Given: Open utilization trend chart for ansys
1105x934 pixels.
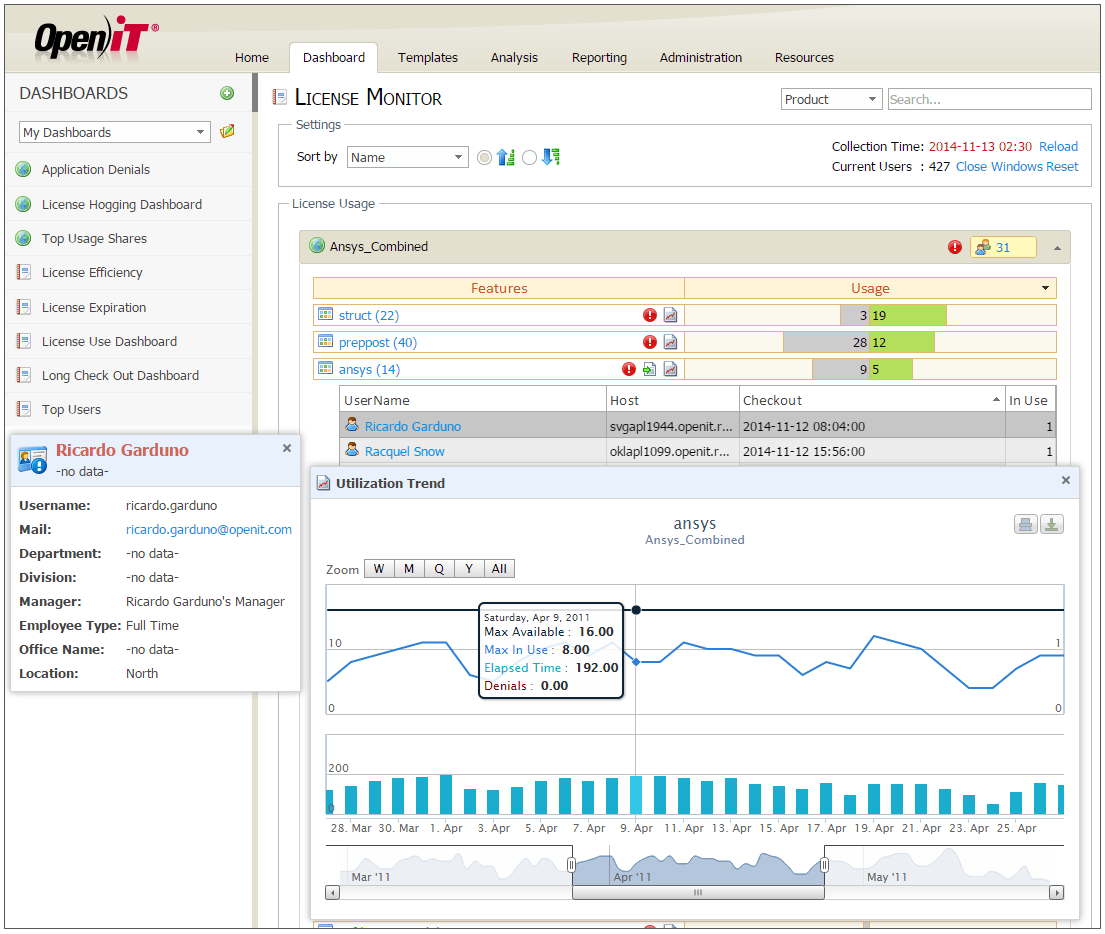Looking at the screenshot, I should tap(670, 369).
